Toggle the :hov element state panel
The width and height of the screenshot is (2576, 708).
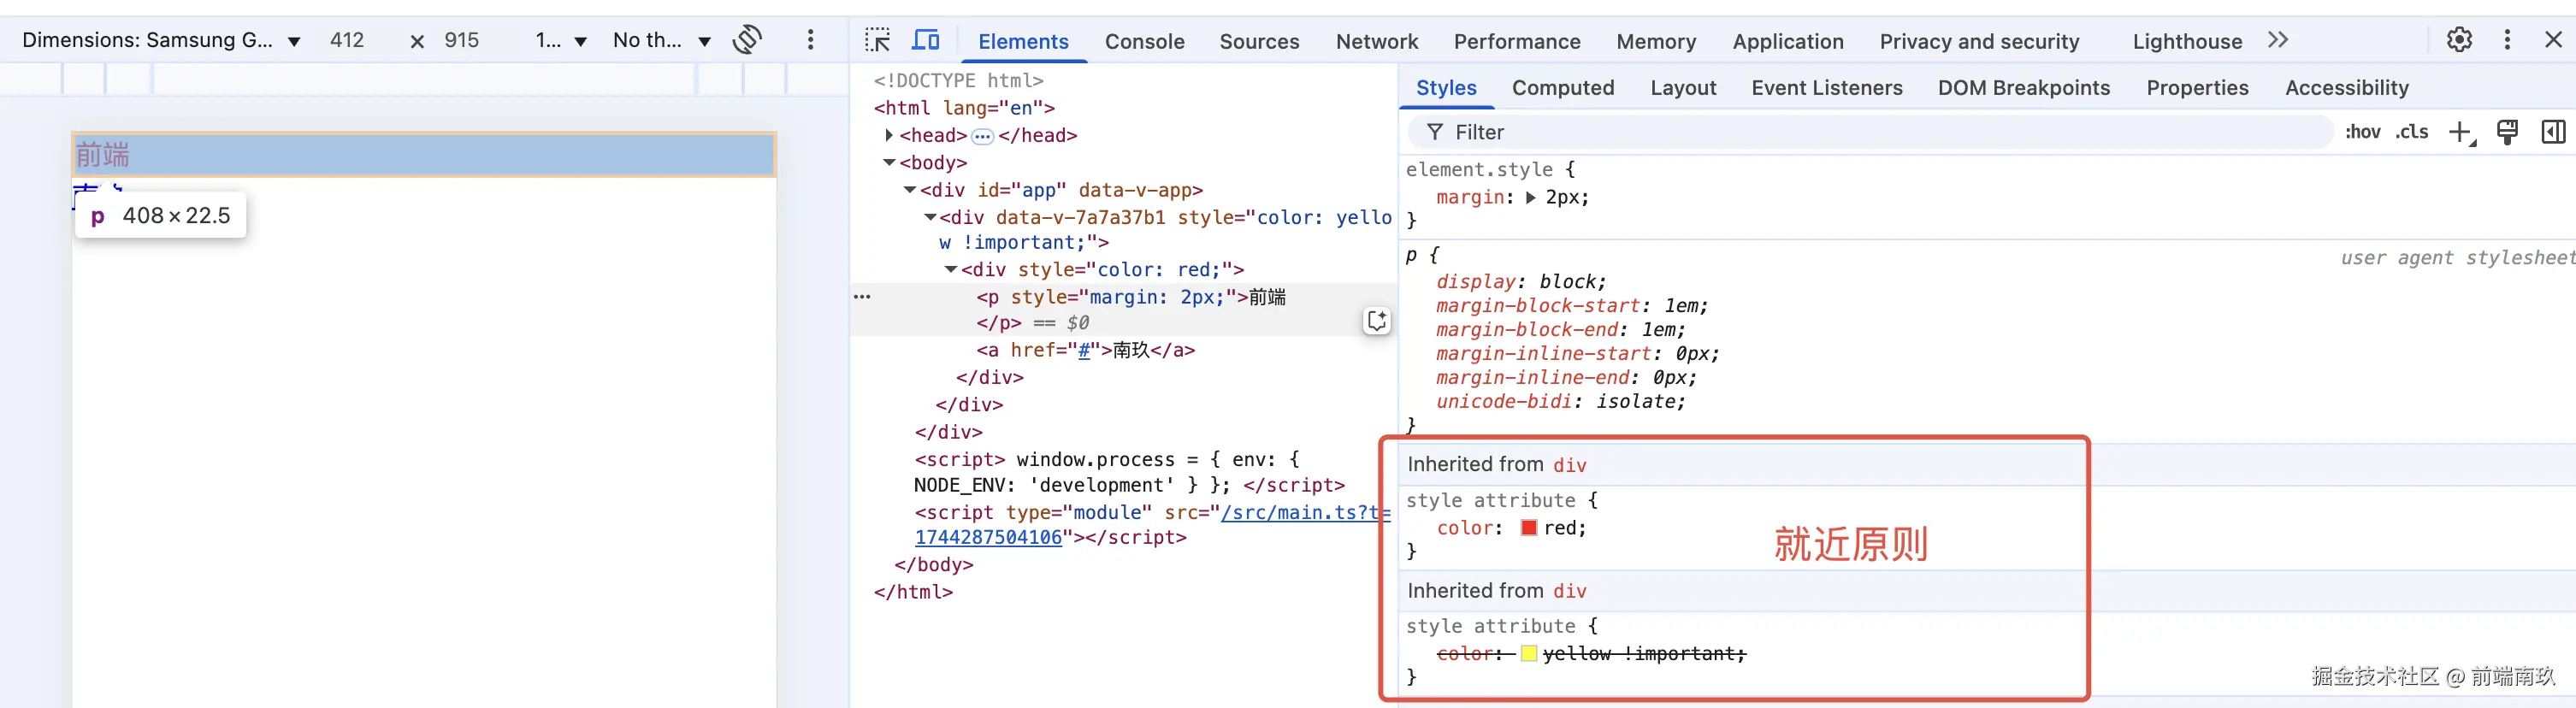coord(2363,132)
